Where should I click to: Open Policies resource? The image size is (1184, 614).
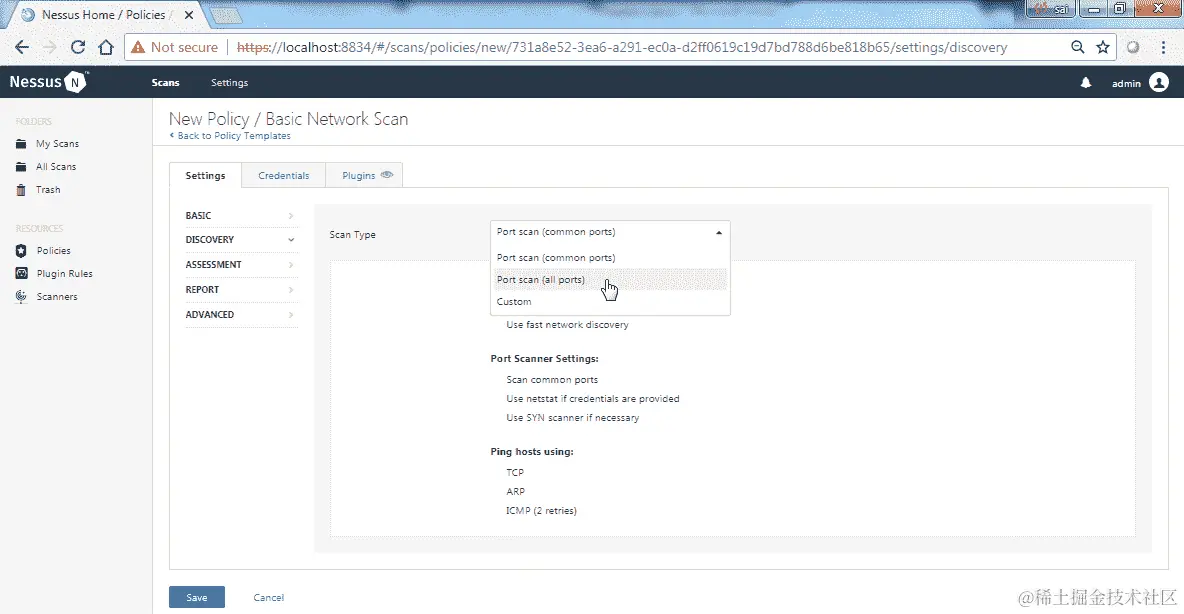coord(54,251)
